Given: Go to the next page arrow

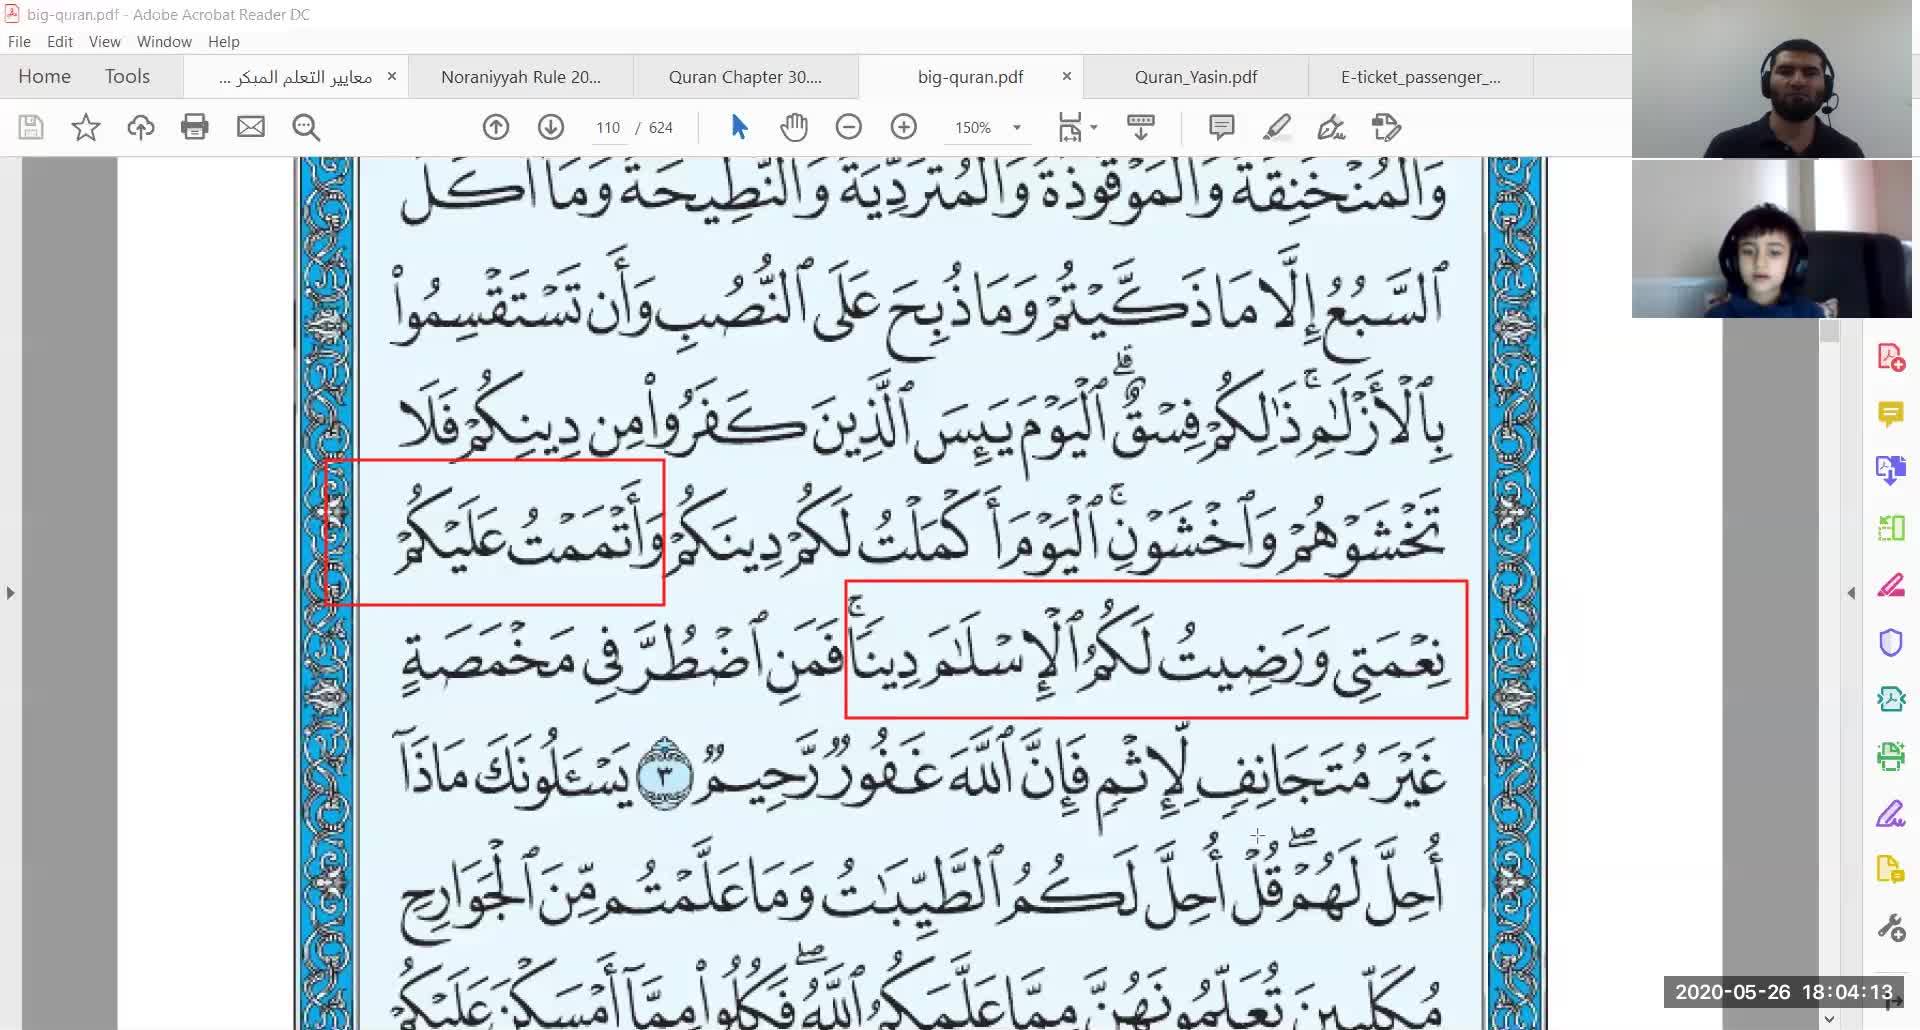Looking at the screenshot, I should click(x=551, y=127).
